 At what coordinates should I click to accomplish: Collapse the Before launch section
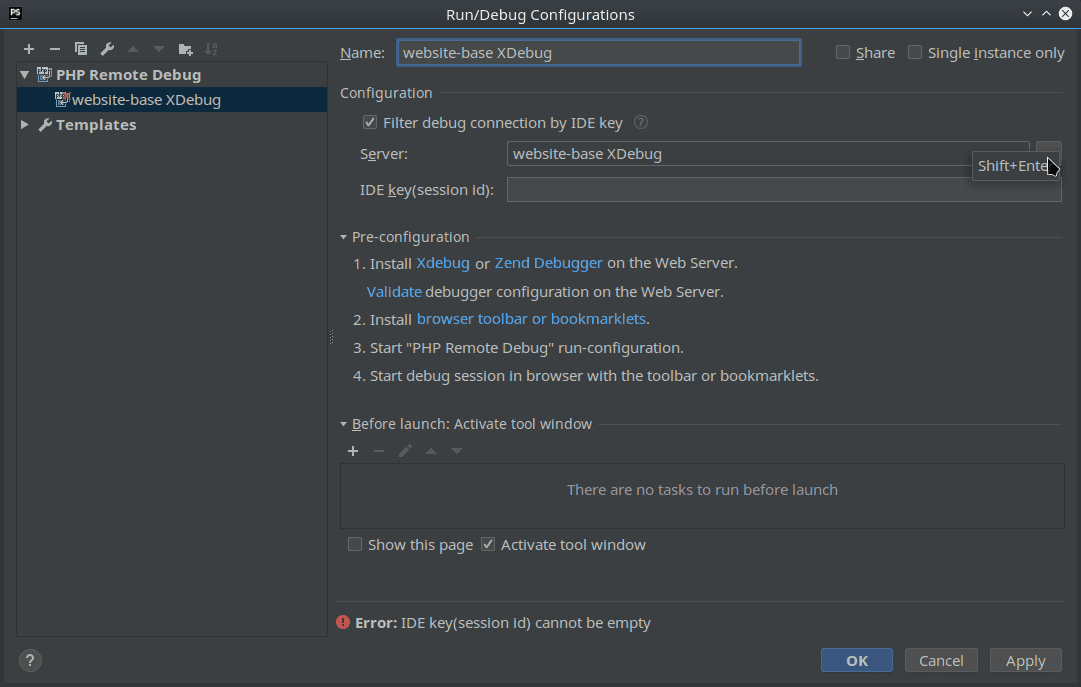[343, 424]
